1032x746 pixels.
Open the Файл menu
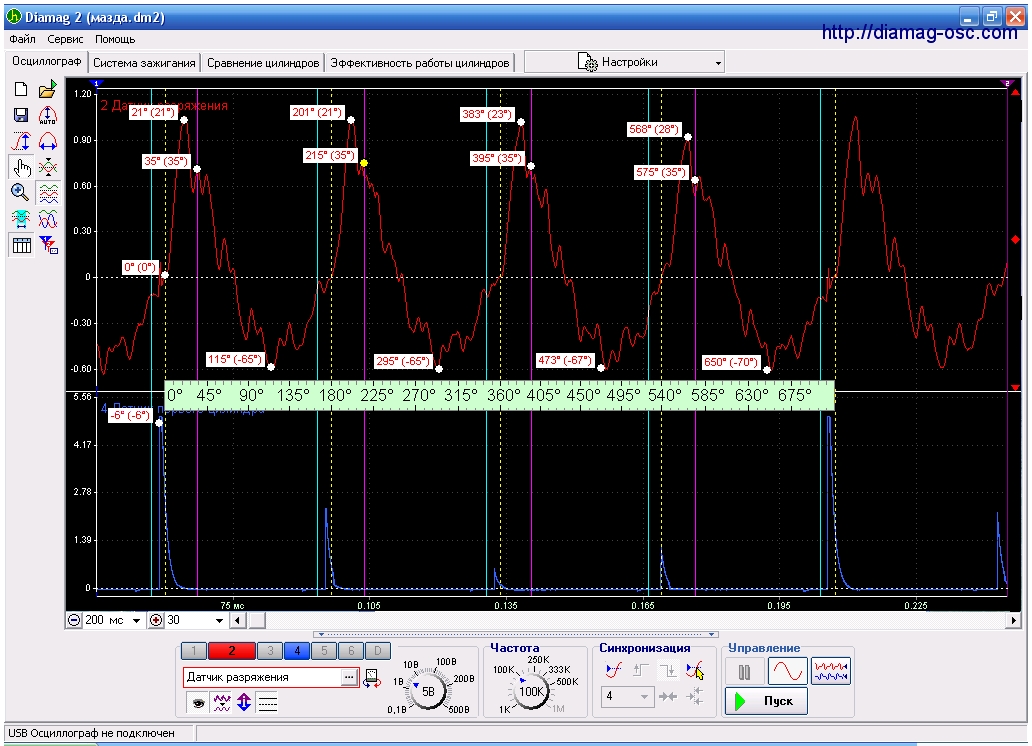pos(22,39)
